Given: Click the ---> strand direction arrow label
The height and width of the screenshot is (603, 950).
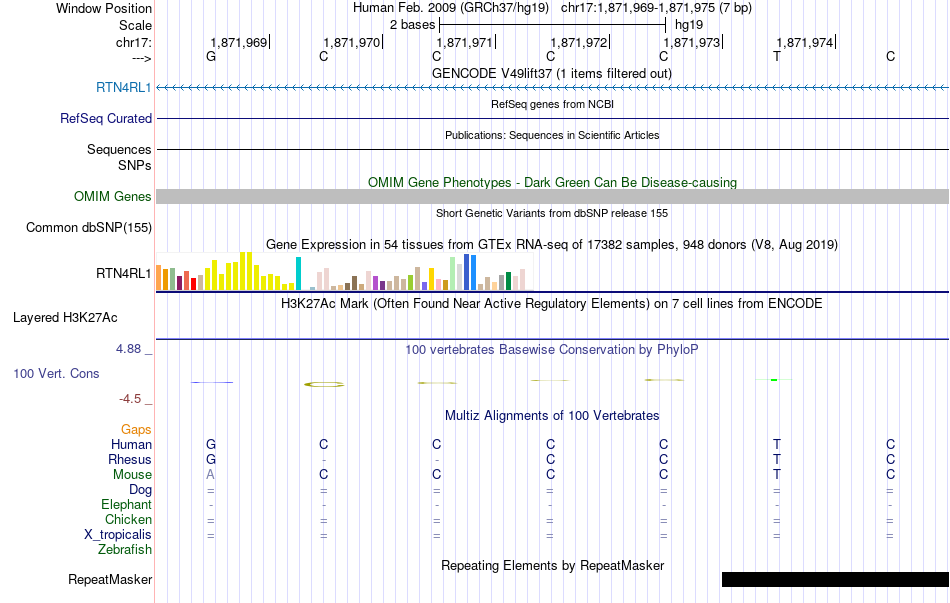Looking at the screenshot, I should (142, 58).
